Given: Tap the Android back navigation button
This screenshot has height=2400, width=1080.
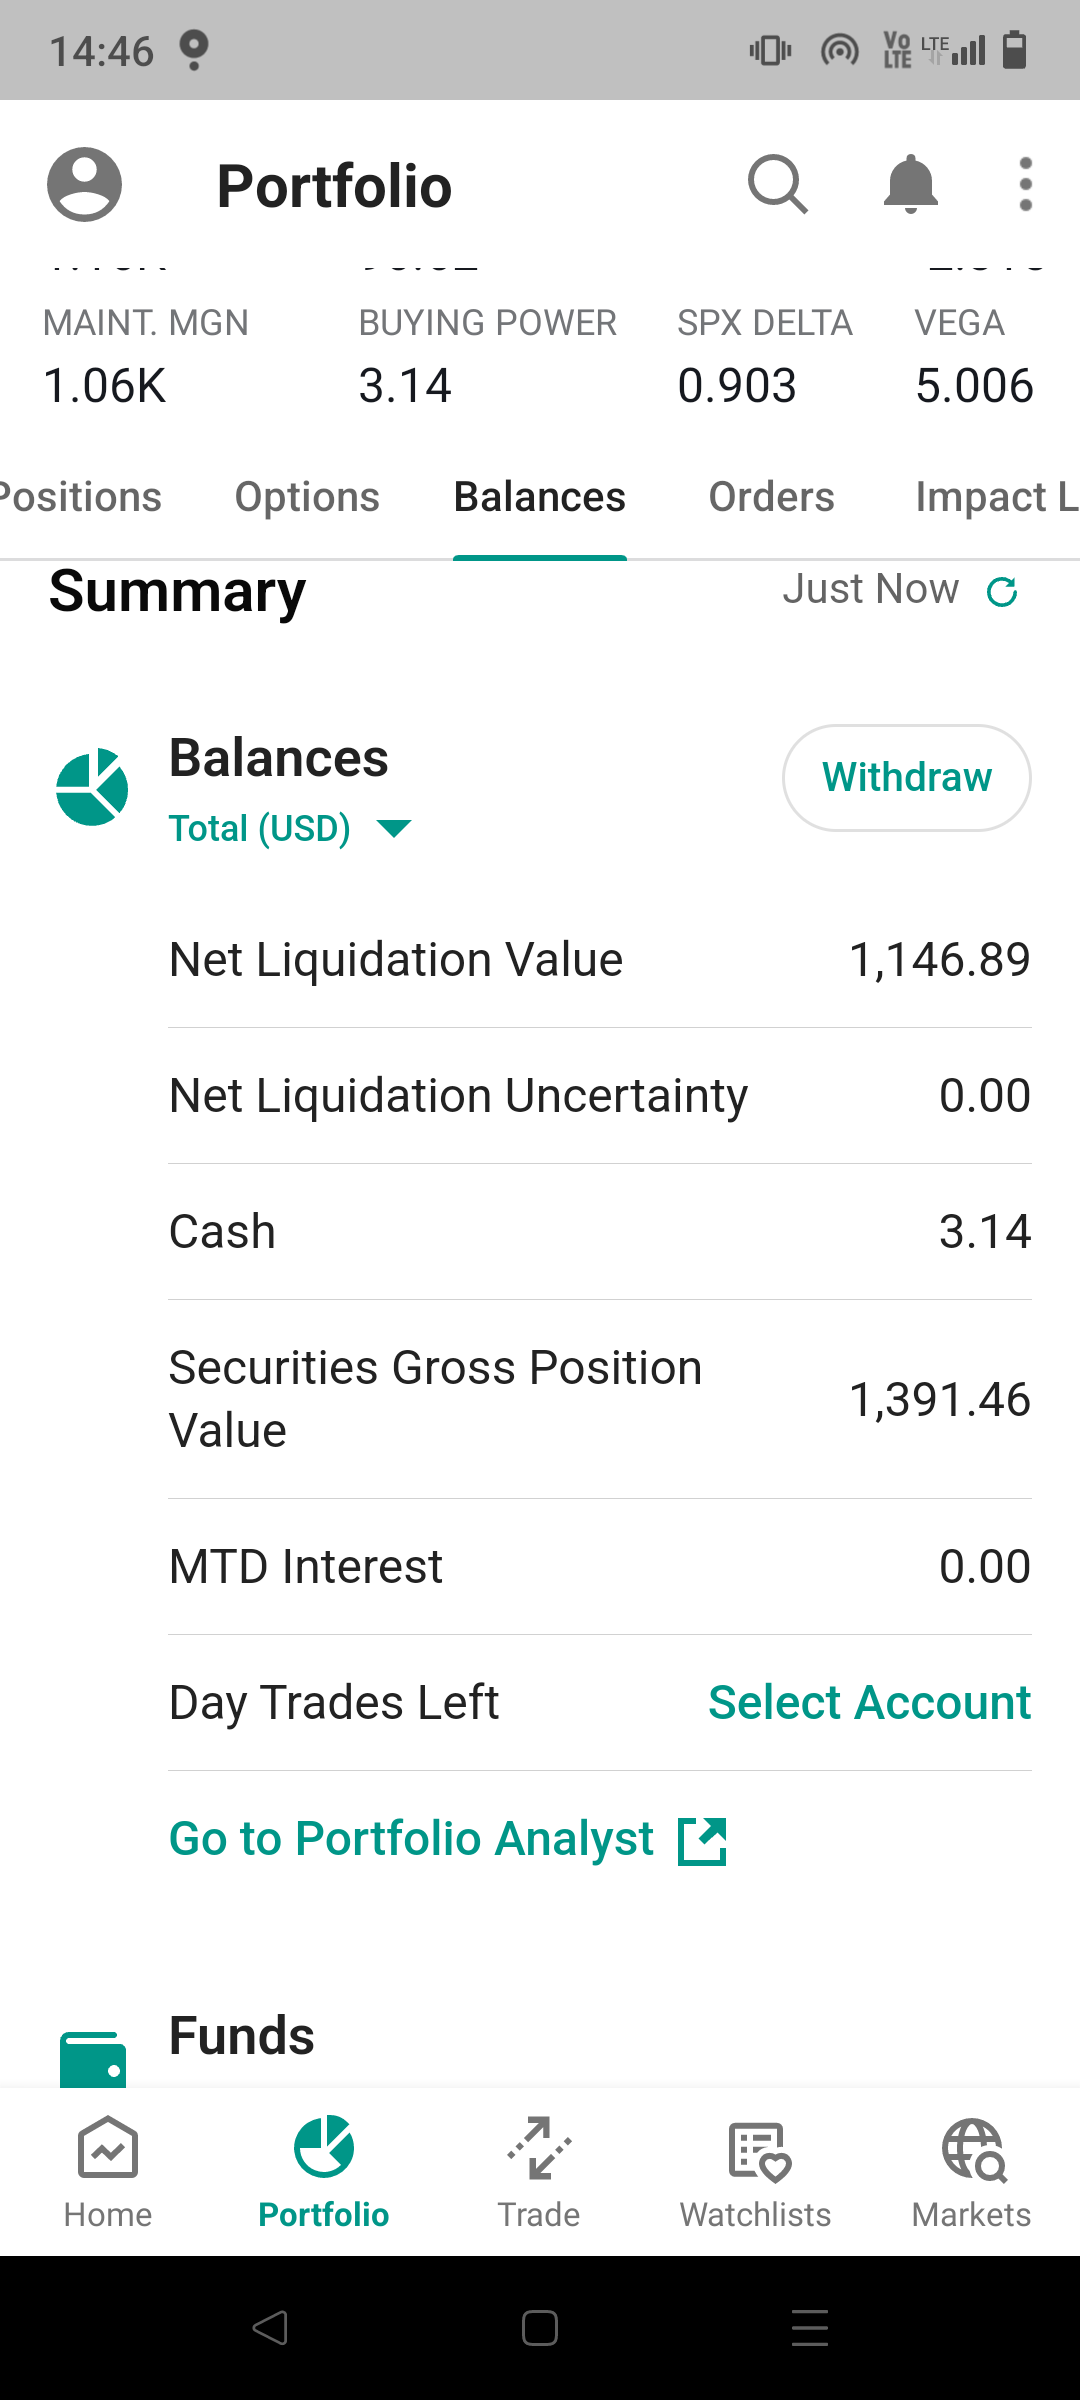Looking at the screenshot, I should [270, 2328].
